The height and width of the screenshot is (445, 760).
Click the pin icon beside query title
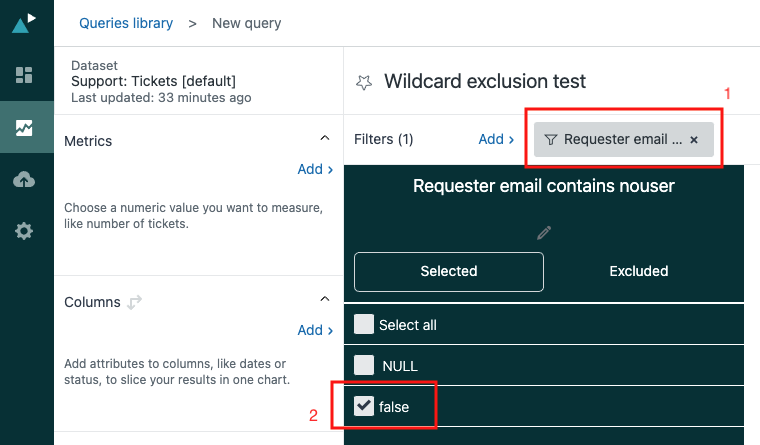point(364,82)
